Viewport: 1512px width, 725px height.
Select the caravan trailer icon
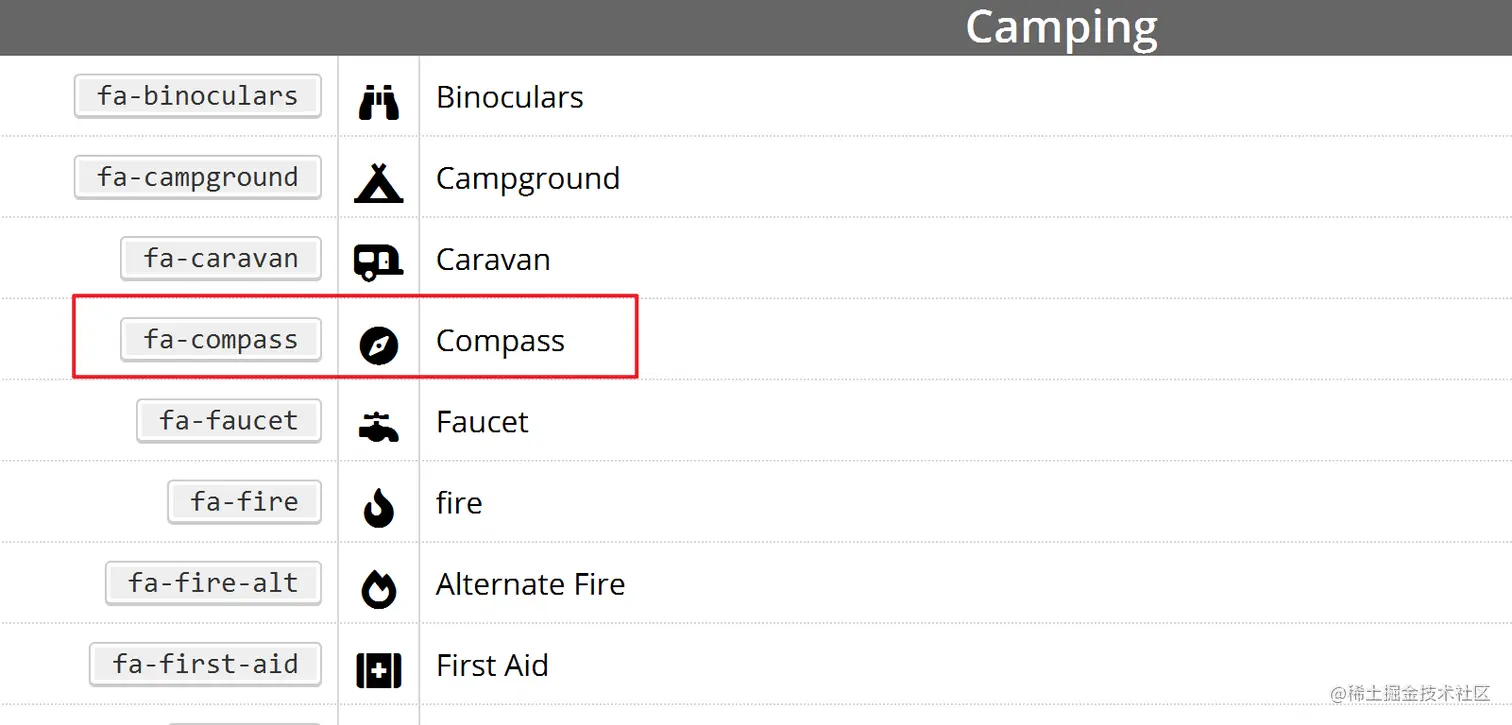379,262
